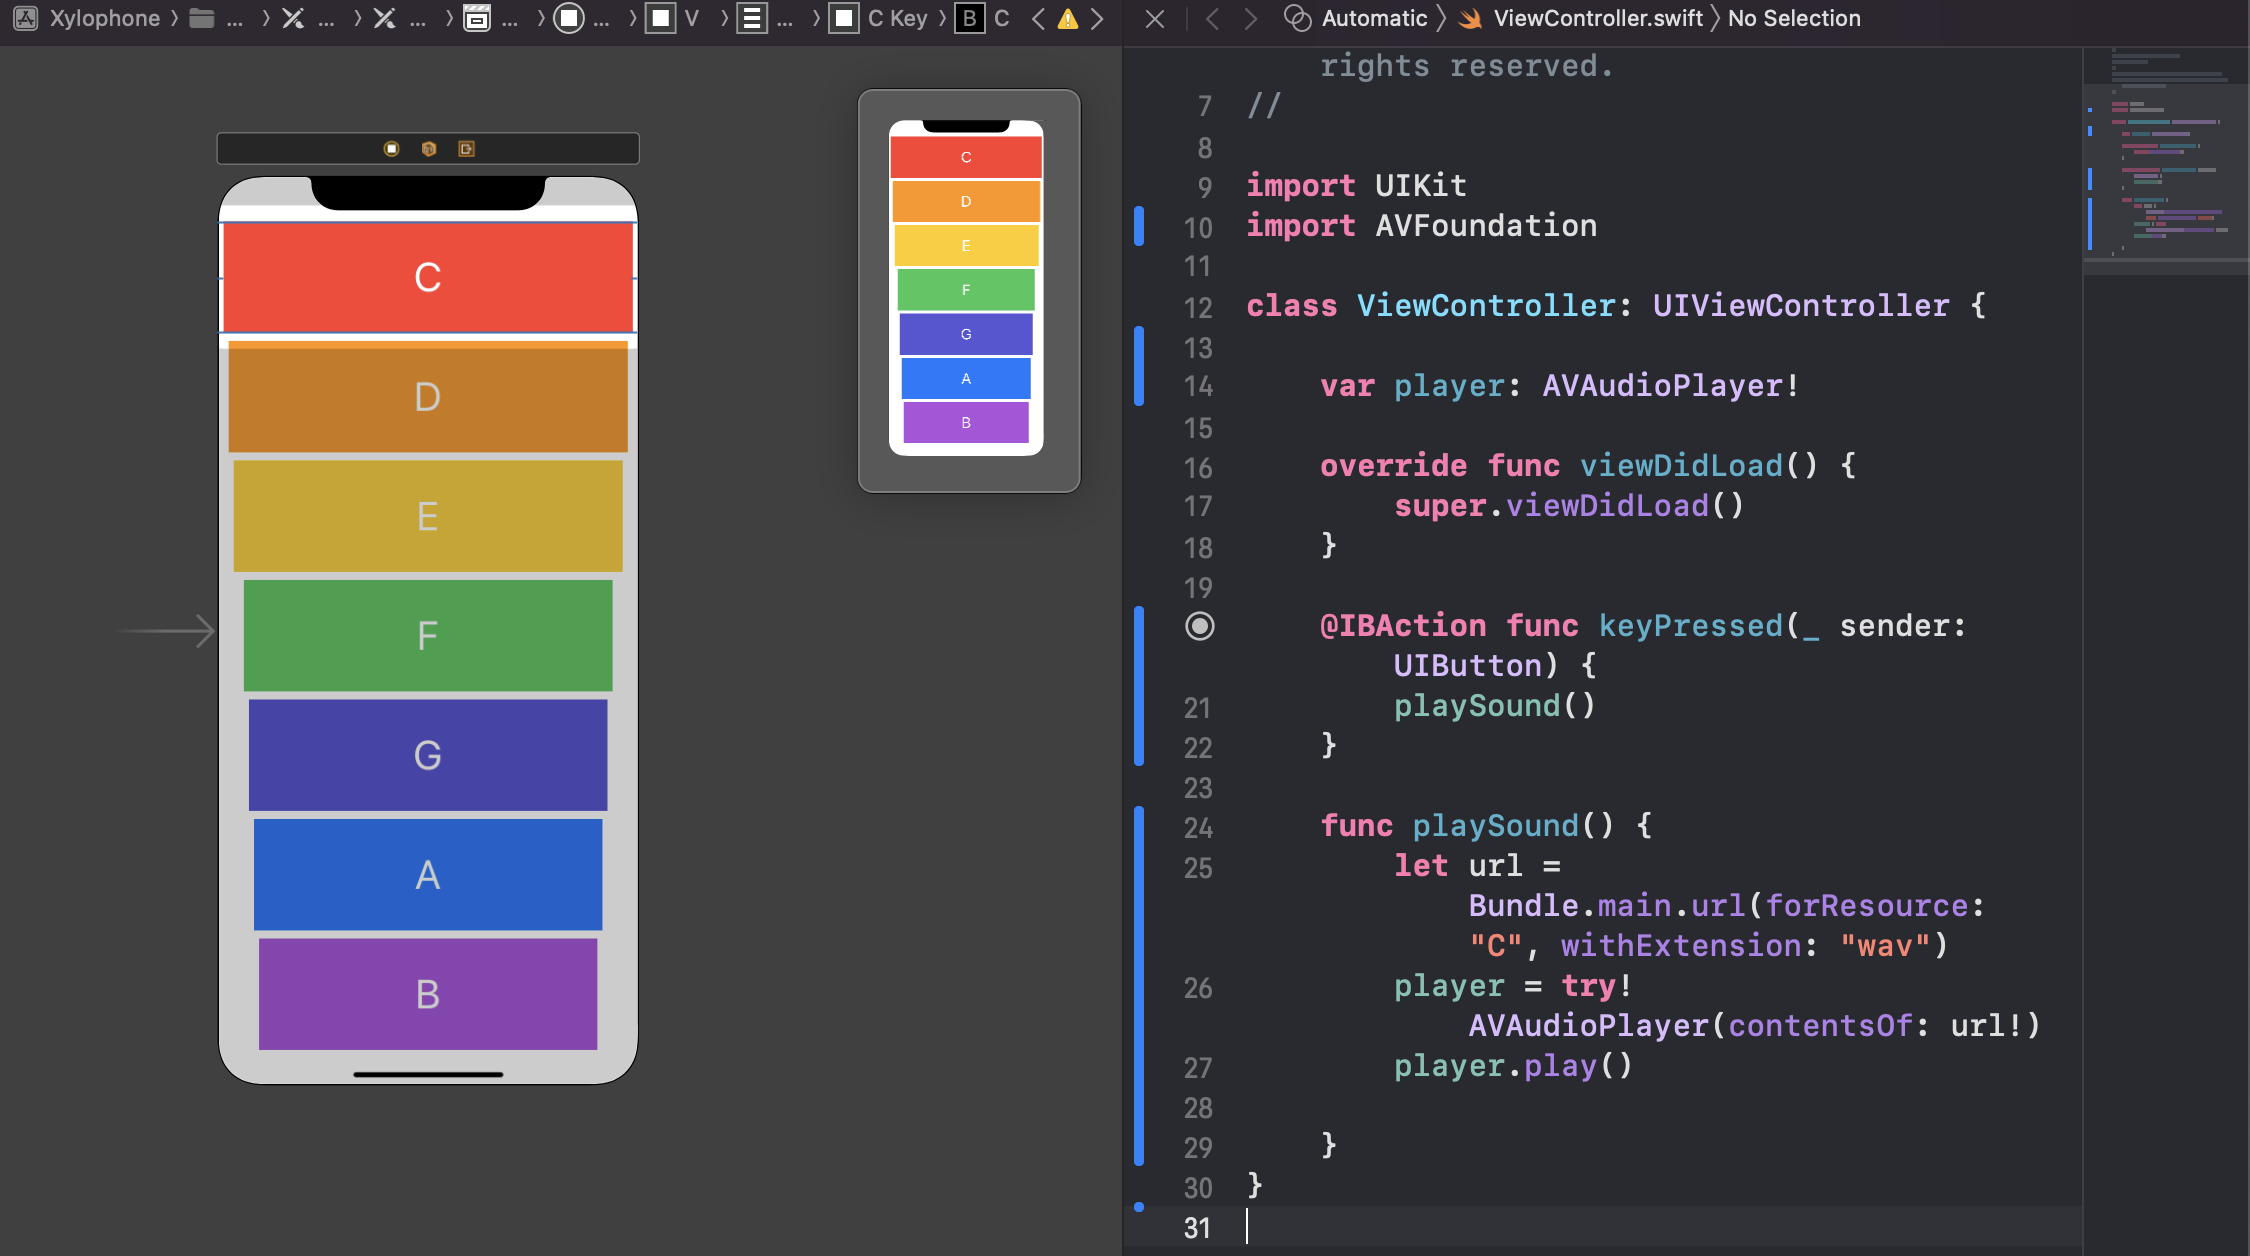The height and width of the screenshot is (1256, 2250).
Task: Click the Xylophone project icon in jump bar
Action: (25, 18)
